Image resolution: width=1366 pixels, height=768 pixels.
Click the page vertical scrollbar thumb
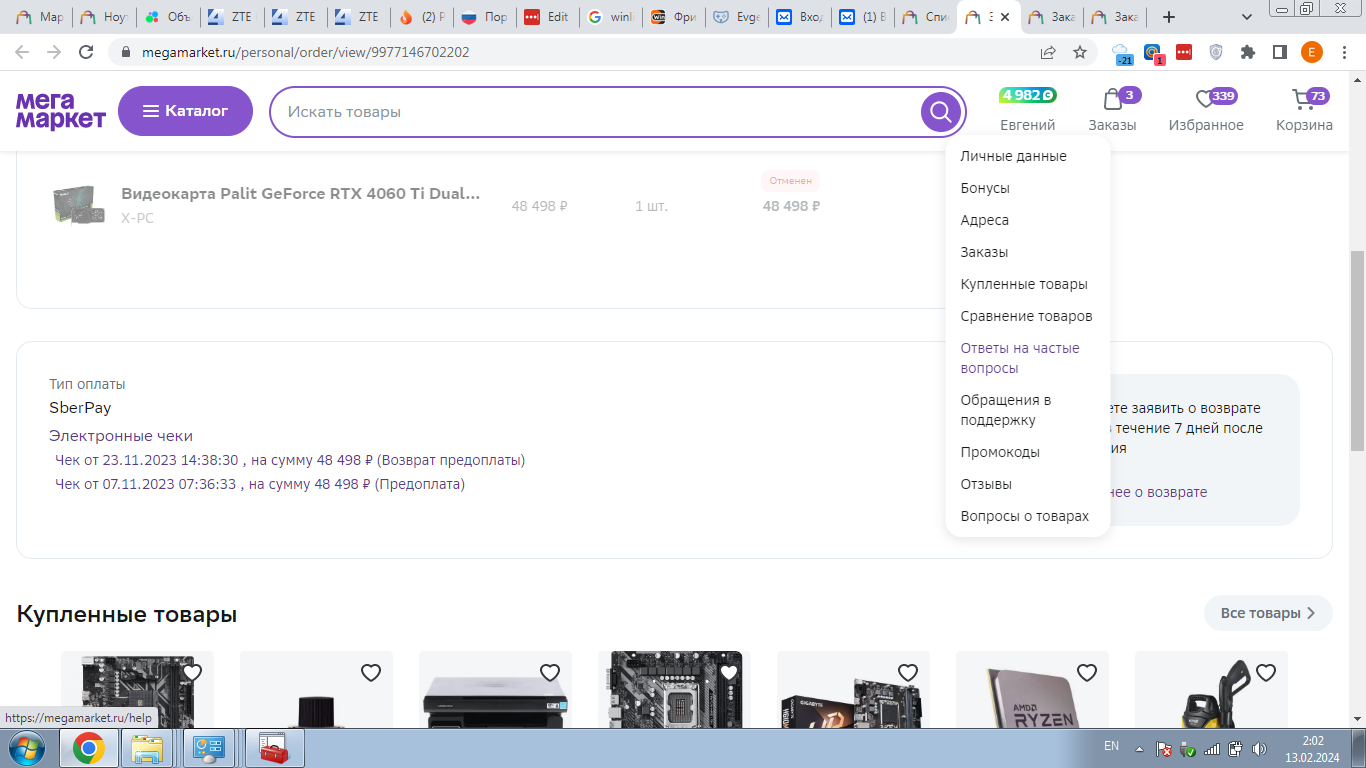tap(1357, 350)
